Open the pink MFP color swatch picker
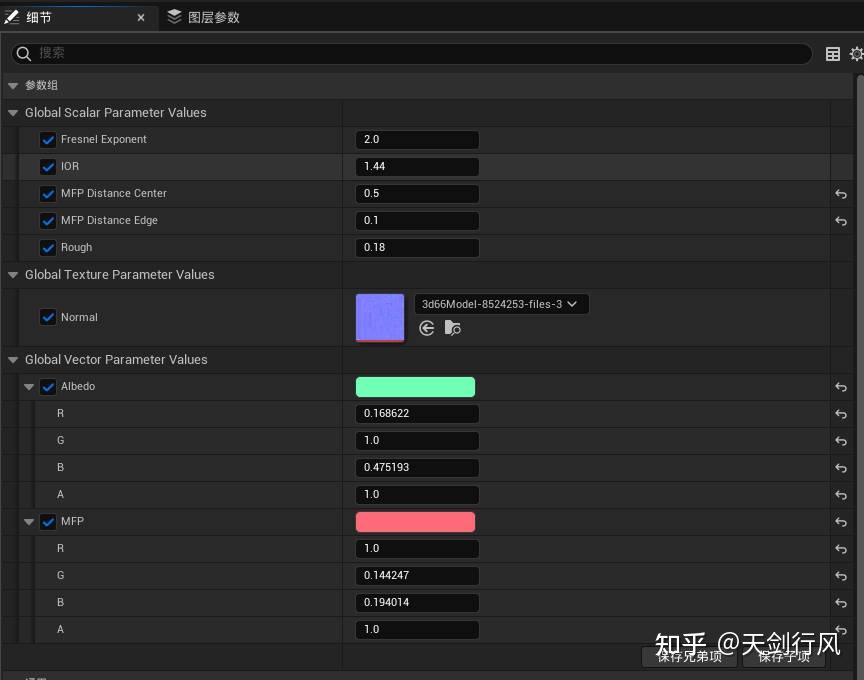The image size is (864, 680). coord(415,521)
